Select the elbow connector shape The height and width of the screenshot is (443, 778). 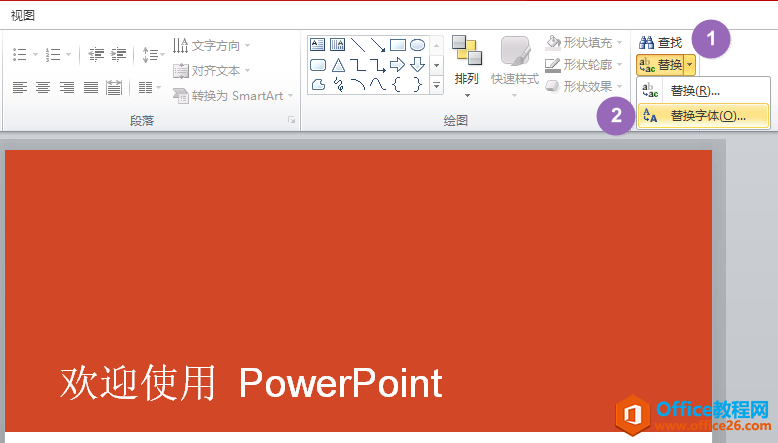click(x=358, y=64)
